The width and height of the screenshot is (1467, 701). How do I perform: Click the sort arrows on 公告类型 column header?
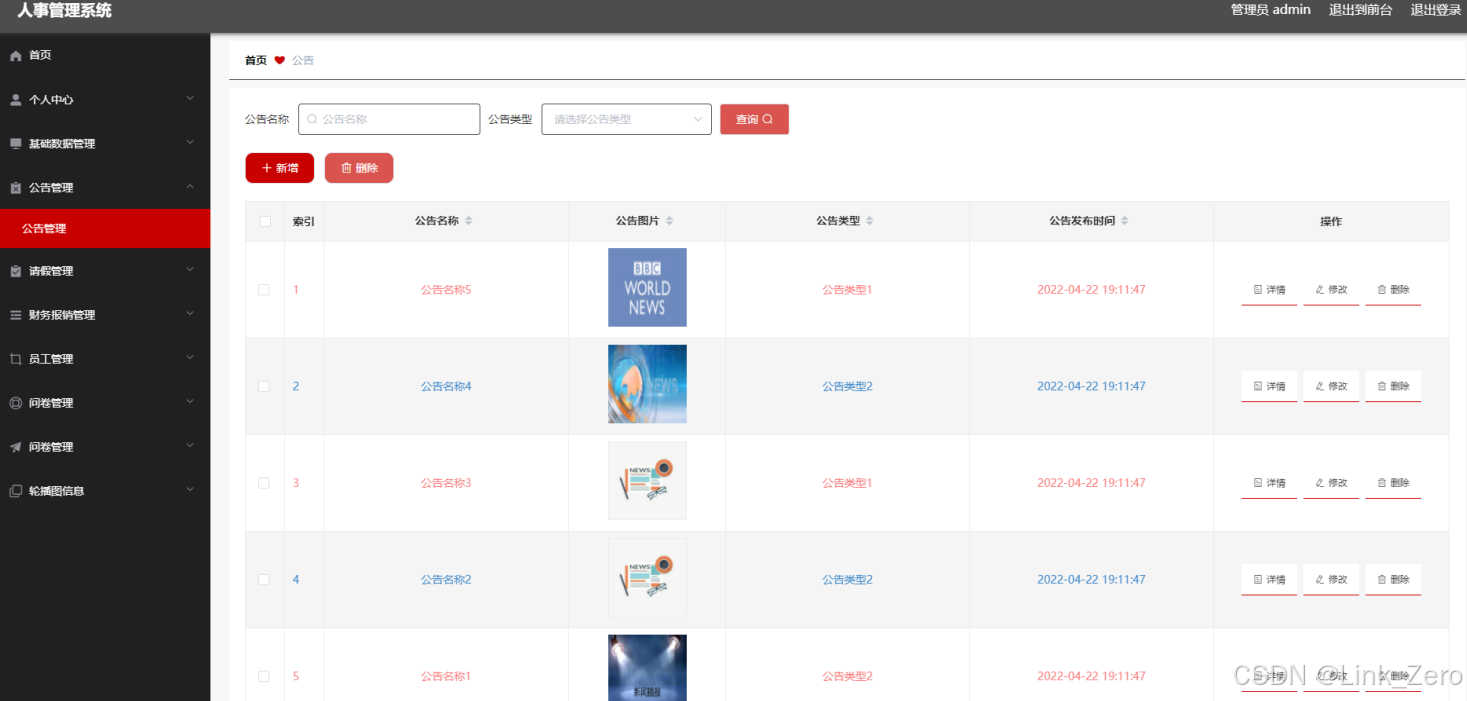click(870, 221)
